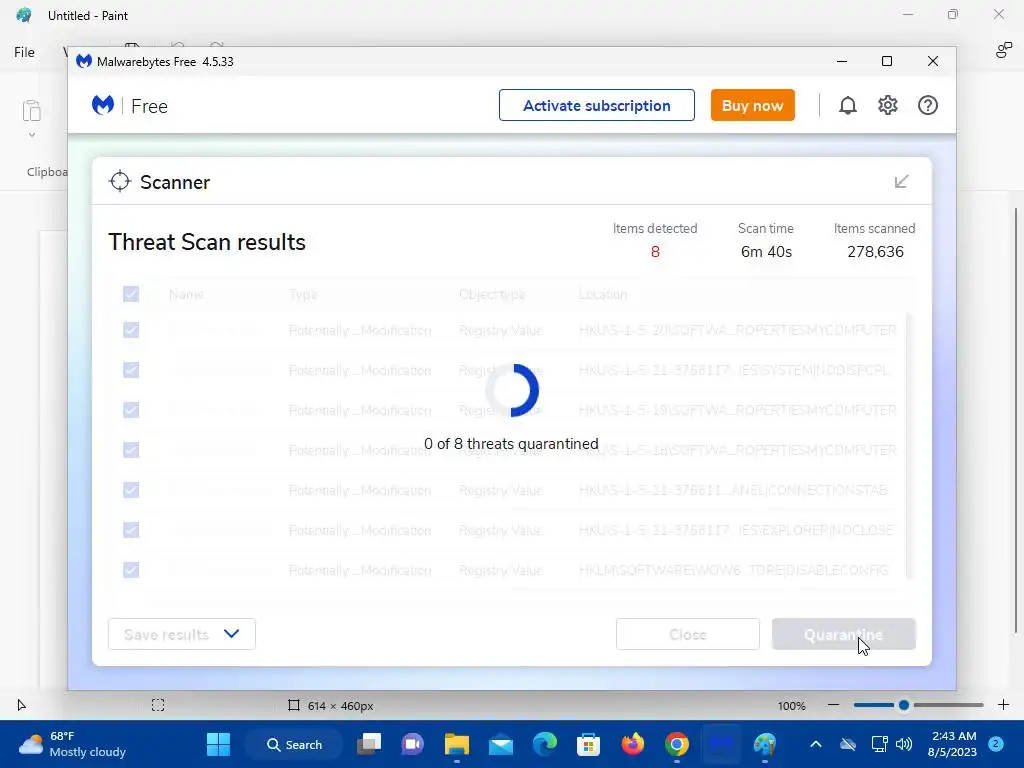Open File Explorer from the taskbar
The width and height of the screenshot is (1024, 768).
tap(456, 744)
